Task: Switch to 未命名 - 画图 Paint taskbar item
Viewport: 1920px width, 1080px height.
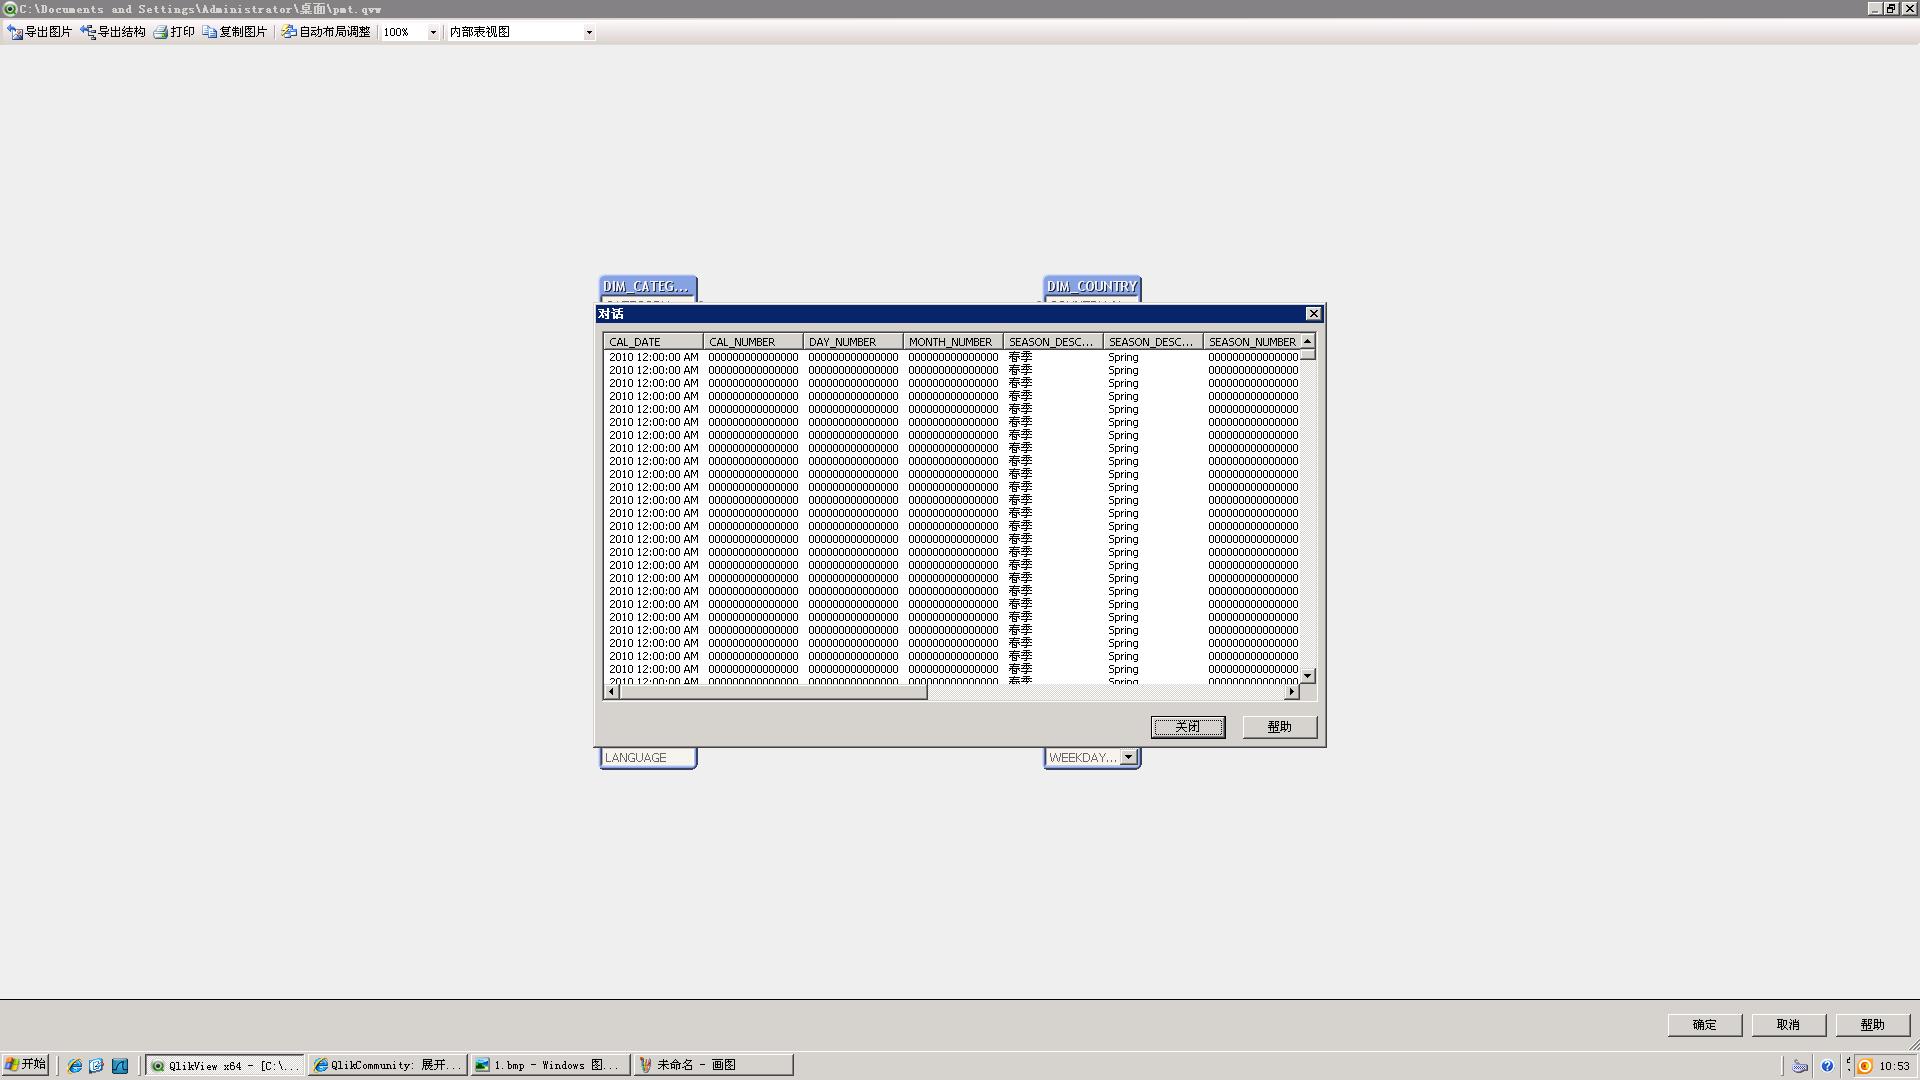Action: [x=714, y=1065]
